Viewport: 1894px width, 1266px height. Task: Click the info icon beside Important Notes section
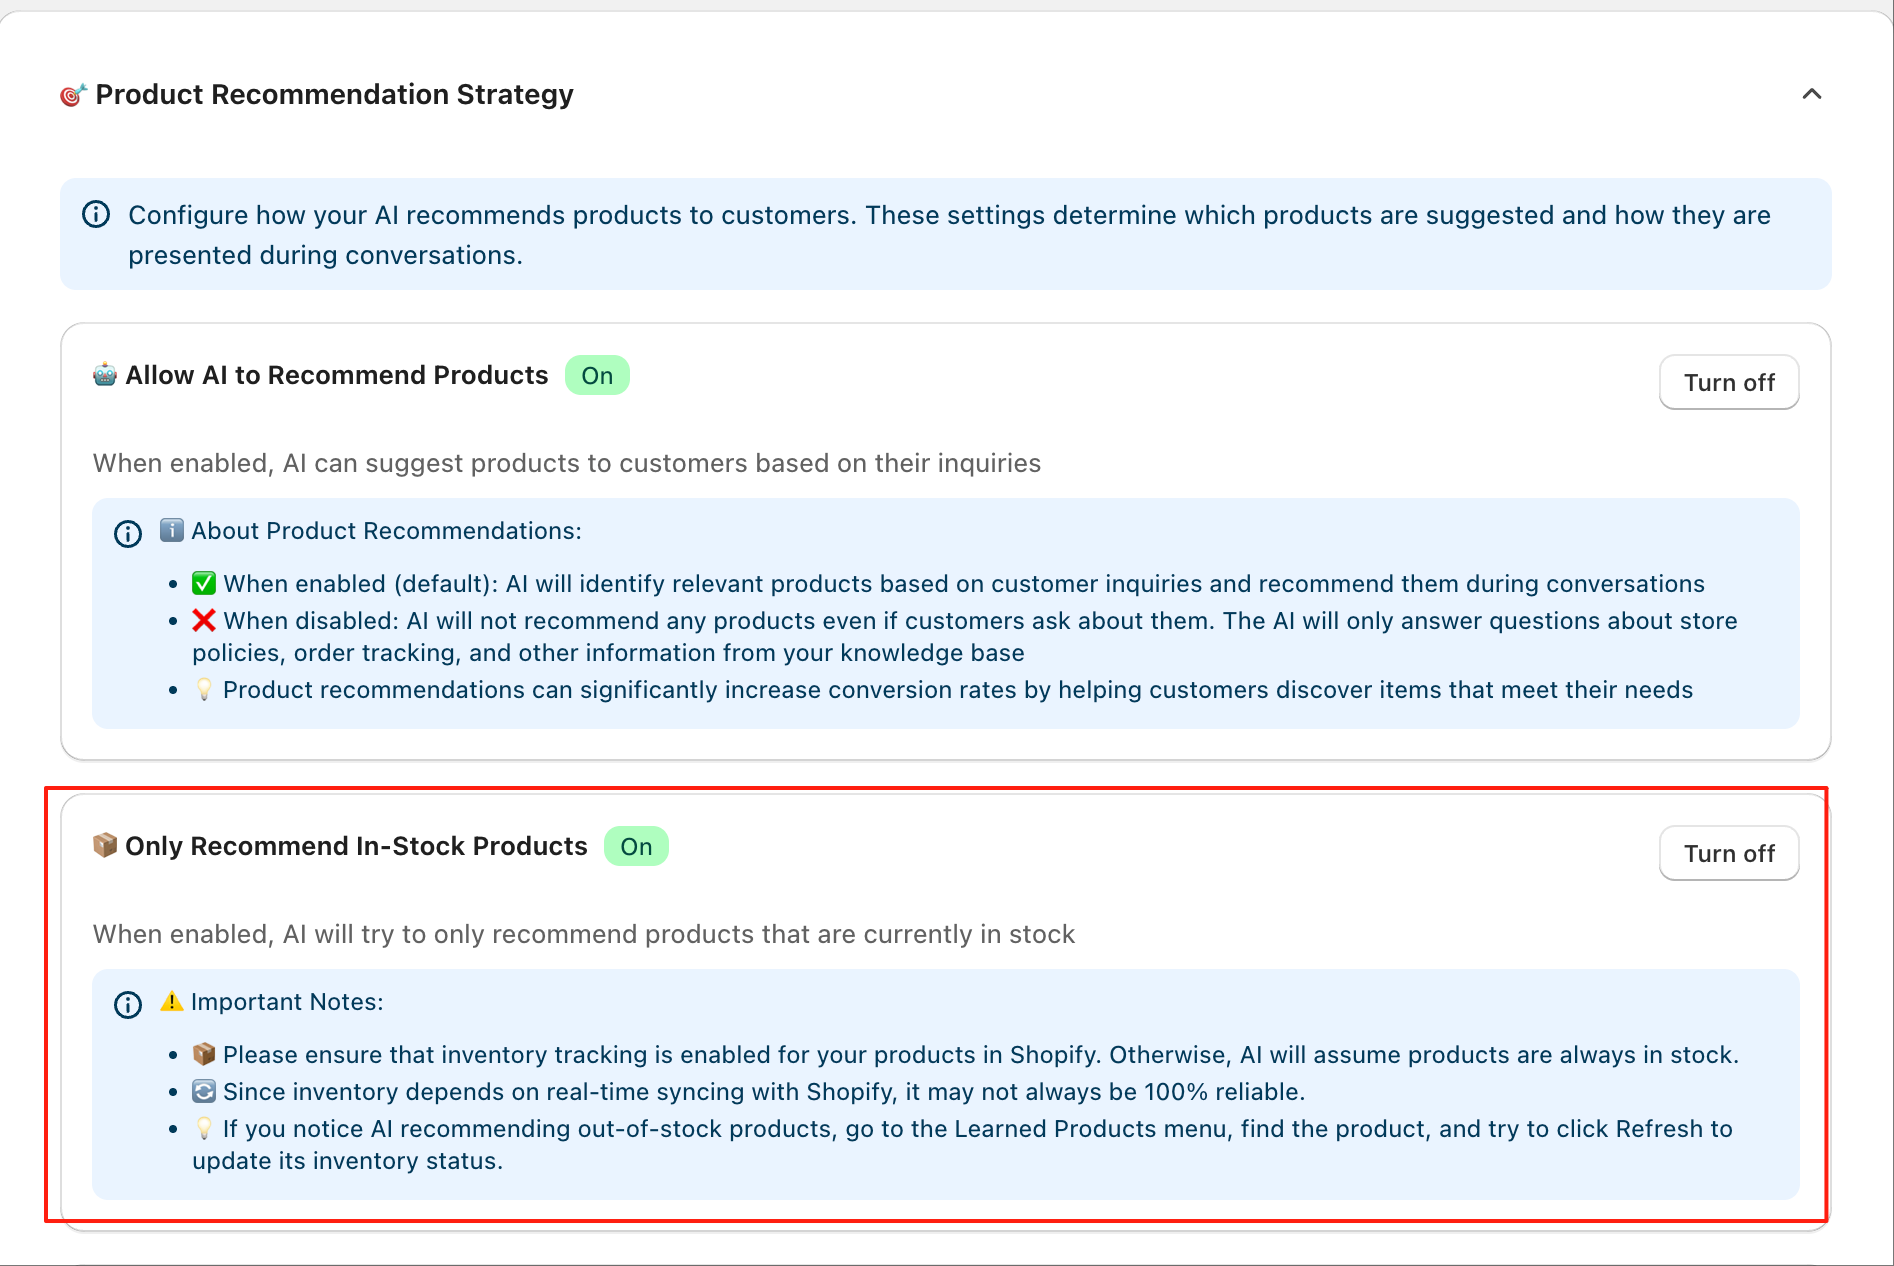128,1005
